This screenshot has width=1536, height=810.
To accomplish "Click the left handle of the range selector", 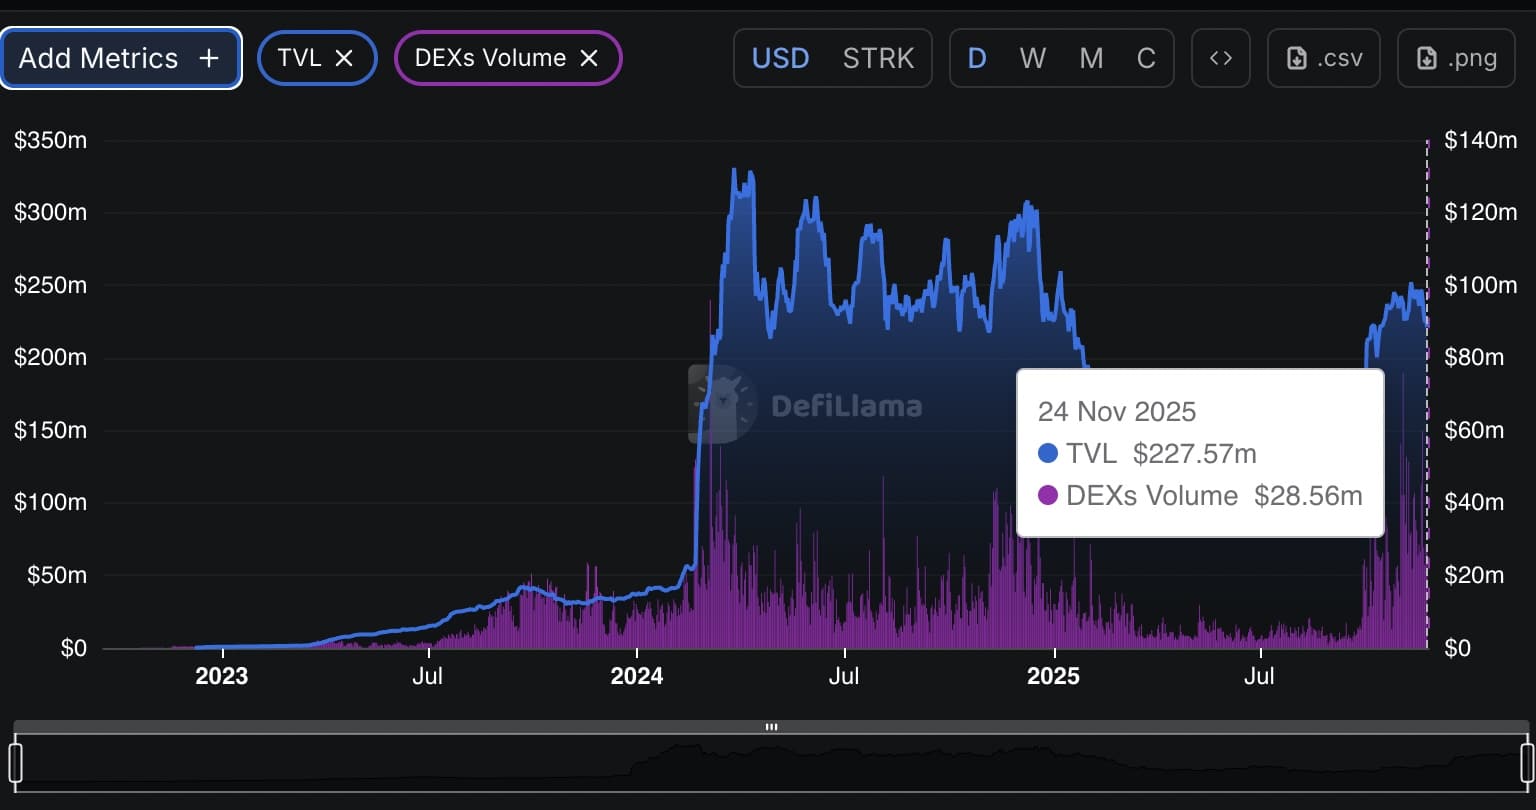I will pos(16,765).
